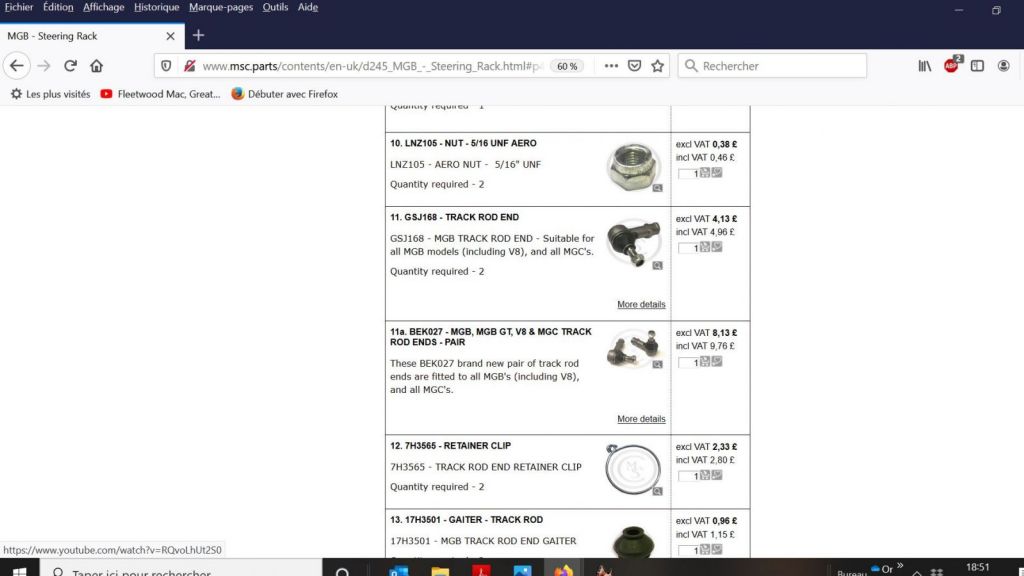
Task: Open the Historique menu
Action: click(x=156, y=7)
